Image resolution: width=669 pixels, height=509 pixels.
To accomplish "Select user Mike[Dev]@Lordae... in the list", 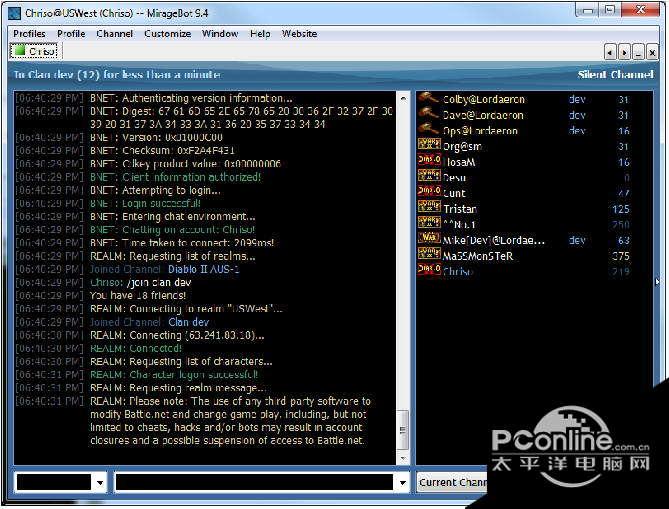I will [494, 241].
